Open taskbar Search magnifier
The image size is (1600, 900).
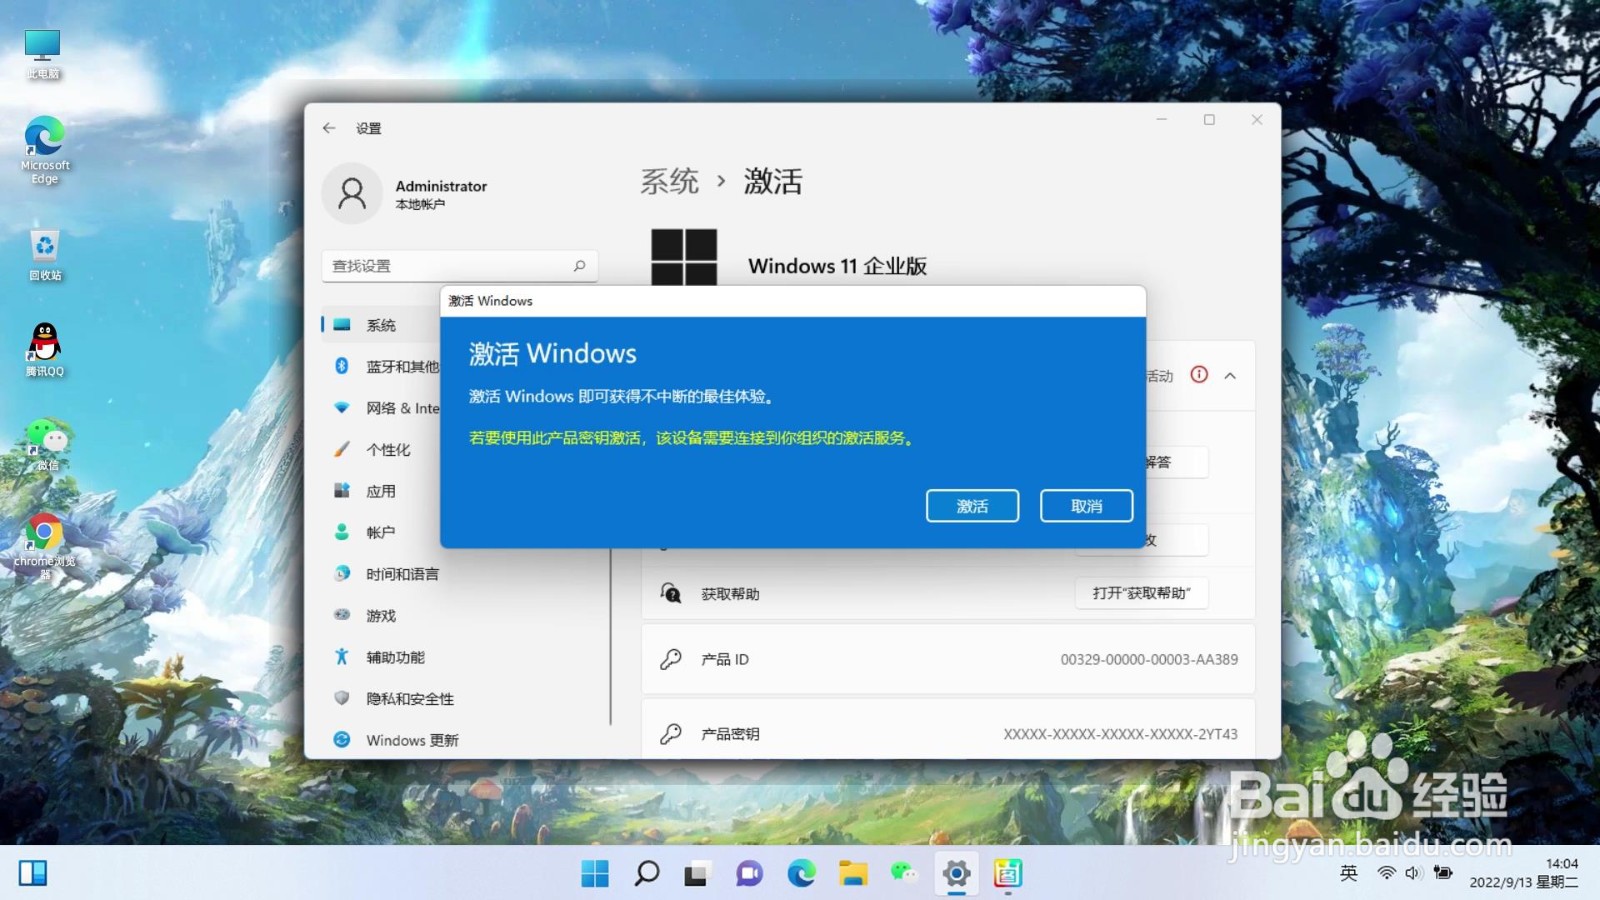647,873
